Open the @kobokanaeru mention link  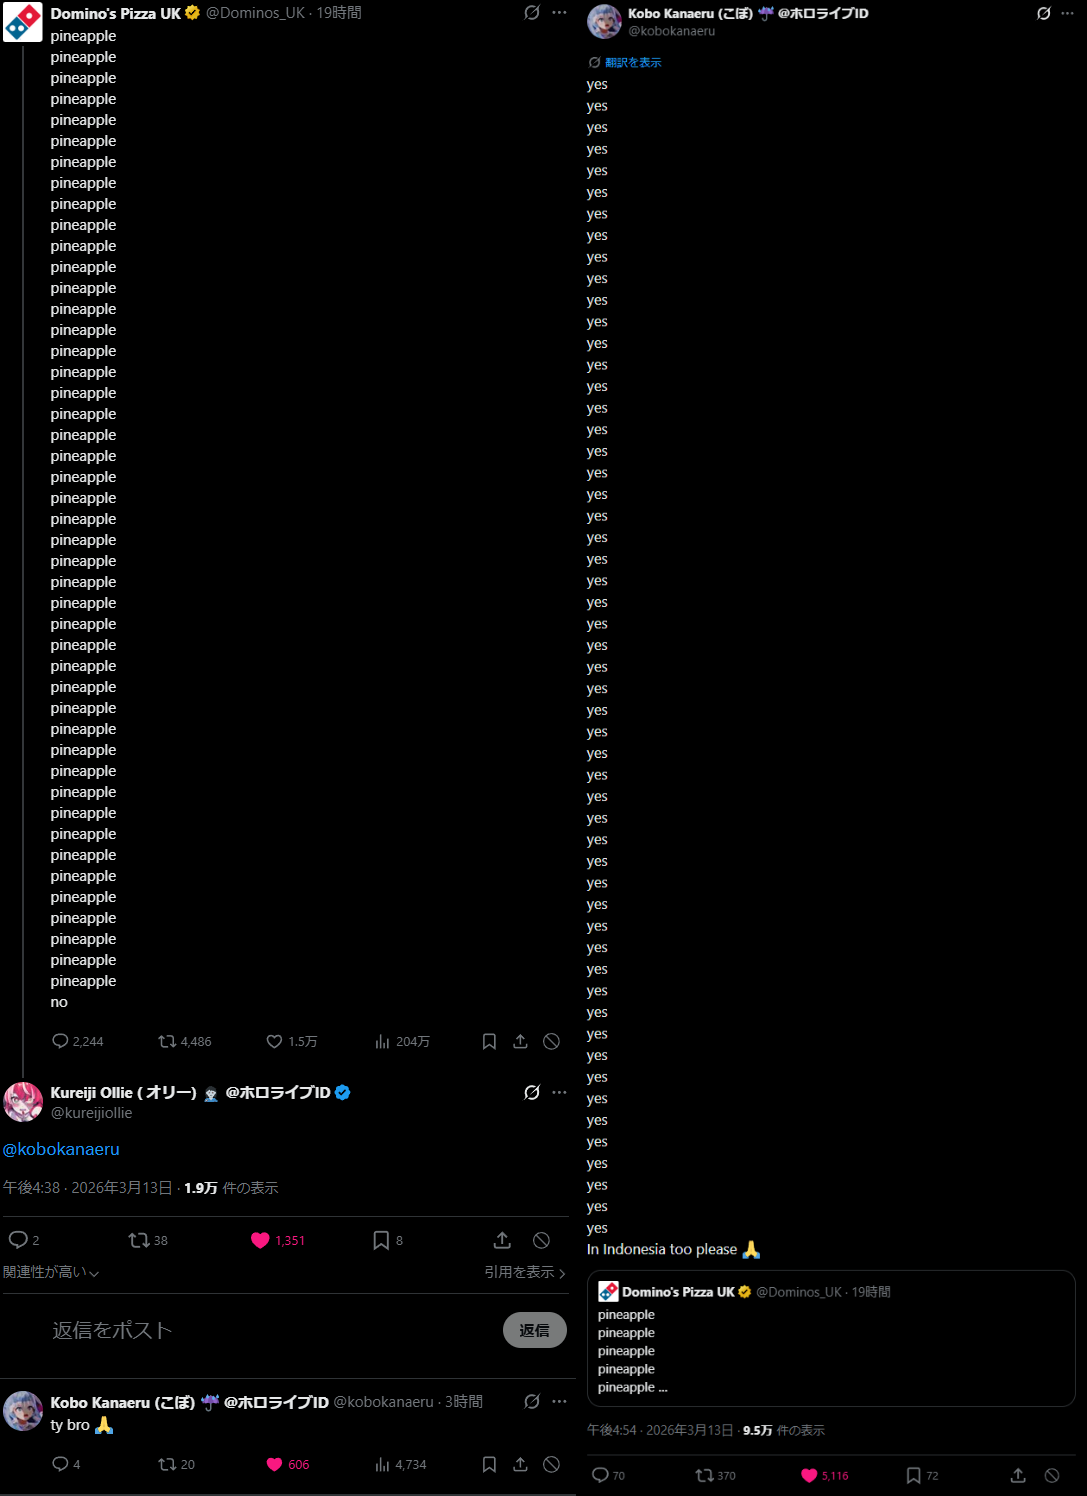pos(61,1149)
